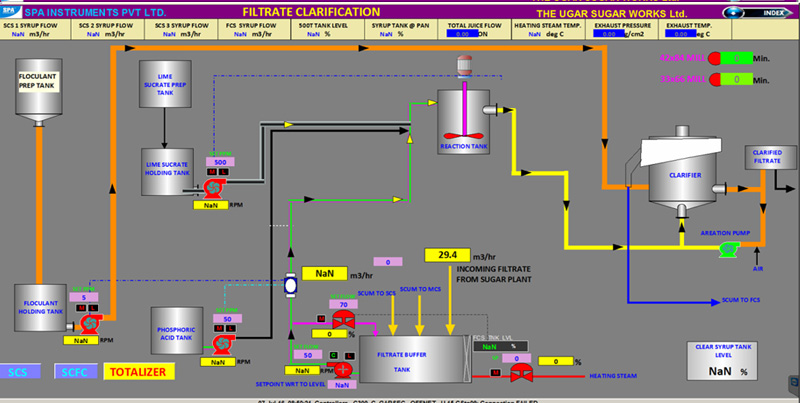Edit the SET FLOW 50 field
This screenshot has width=800, height=403.
(x=308, y=355)
